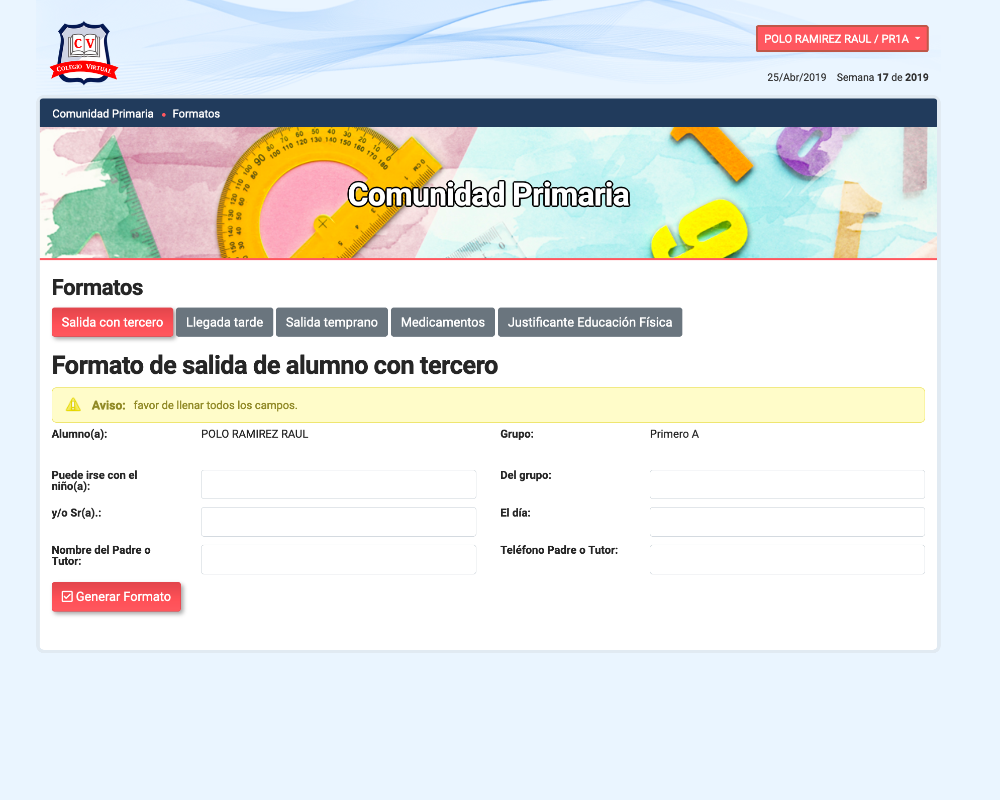The image size is (1000, 800).
Task: Click the Comunidad Primaria banner image
Action: point(488,194)
